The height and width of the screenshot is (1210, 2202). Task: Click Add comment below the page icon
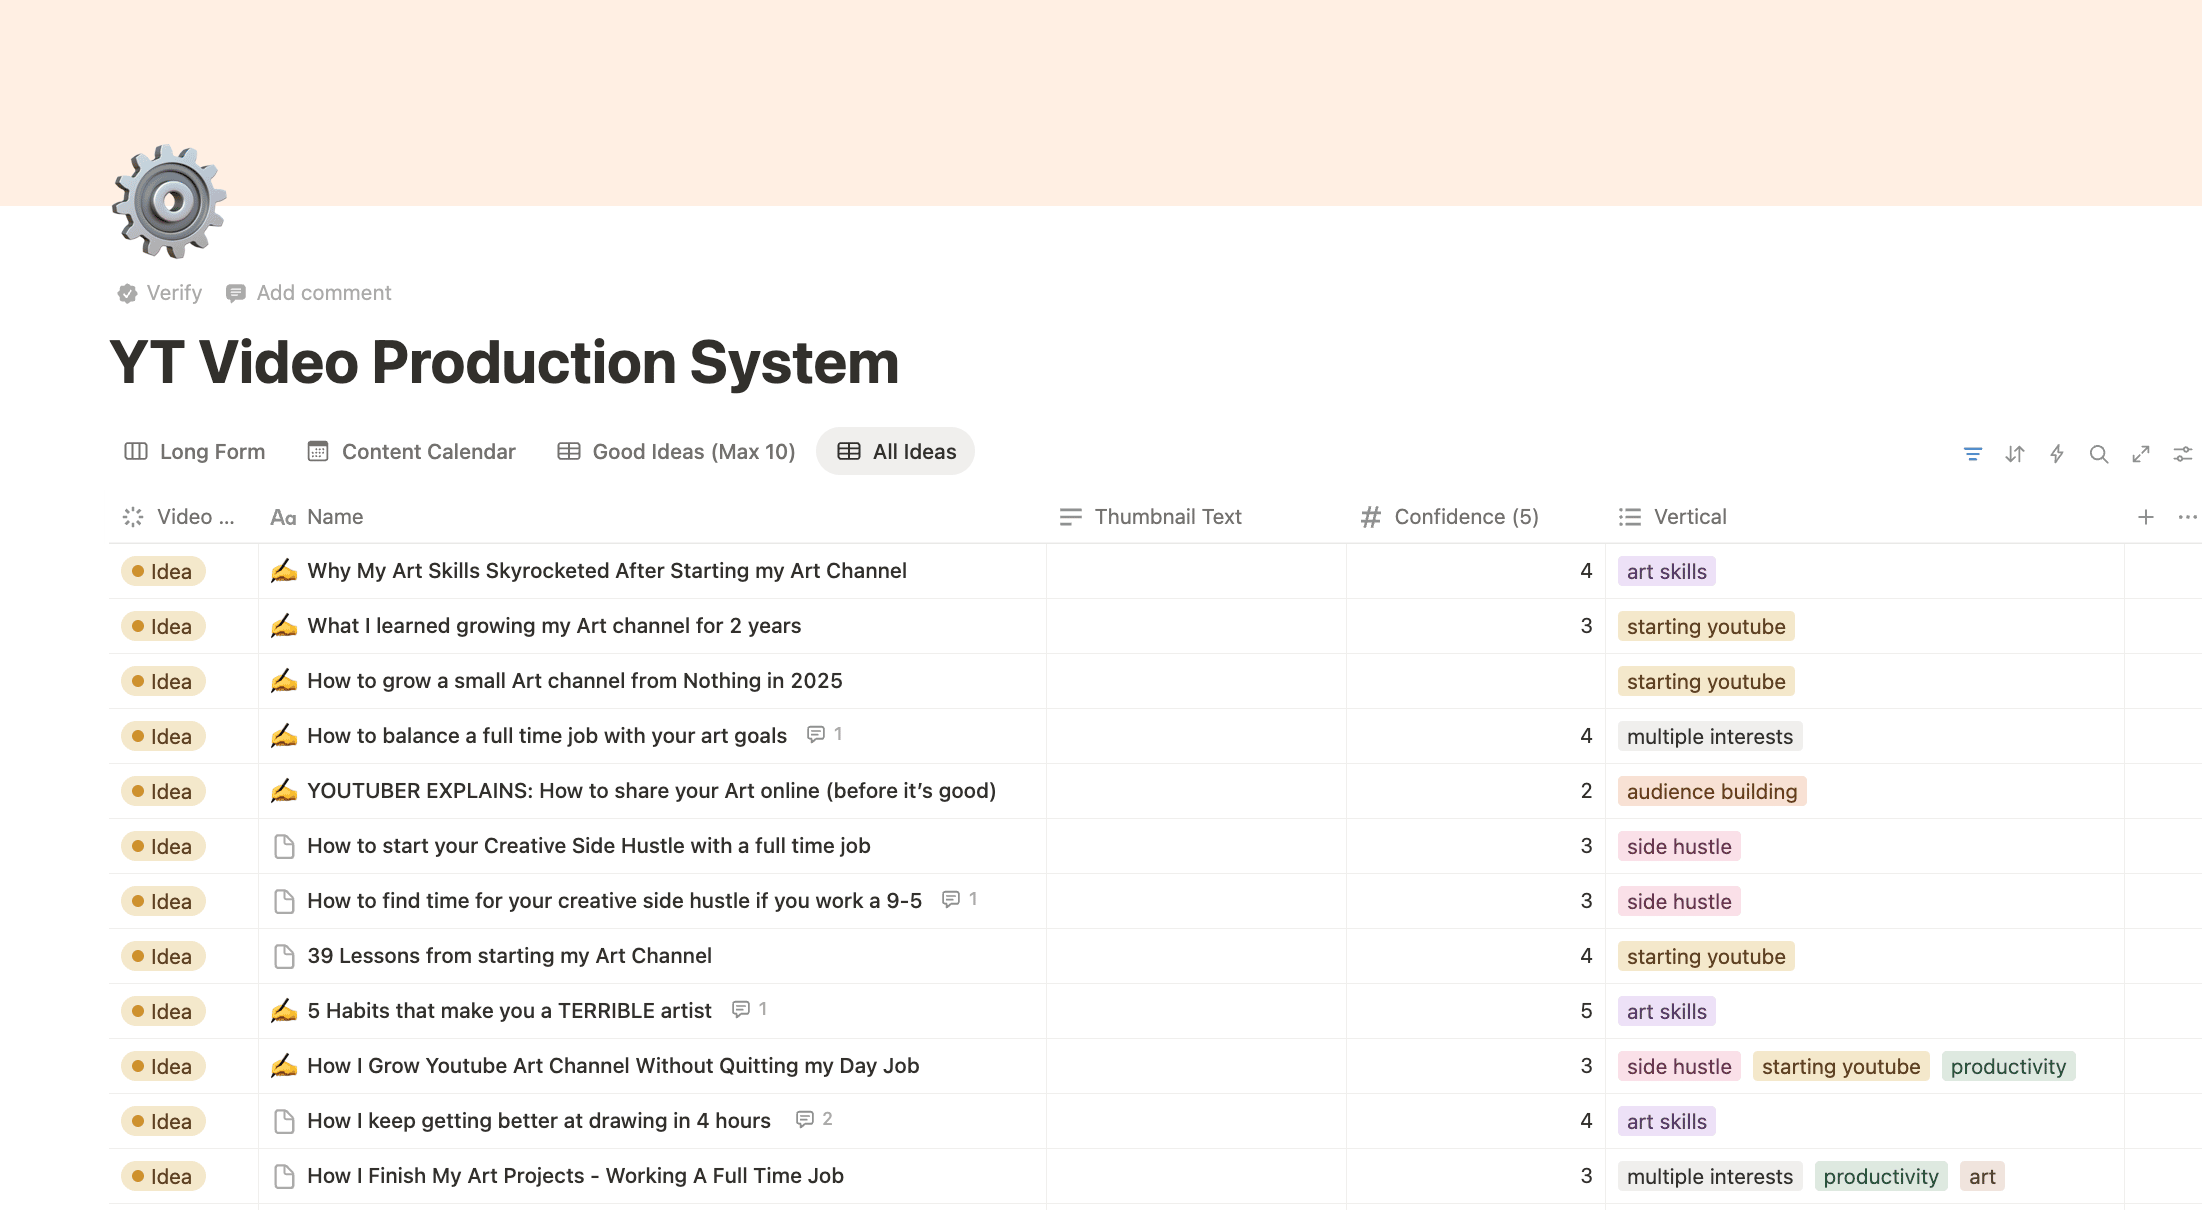[309, 293]
